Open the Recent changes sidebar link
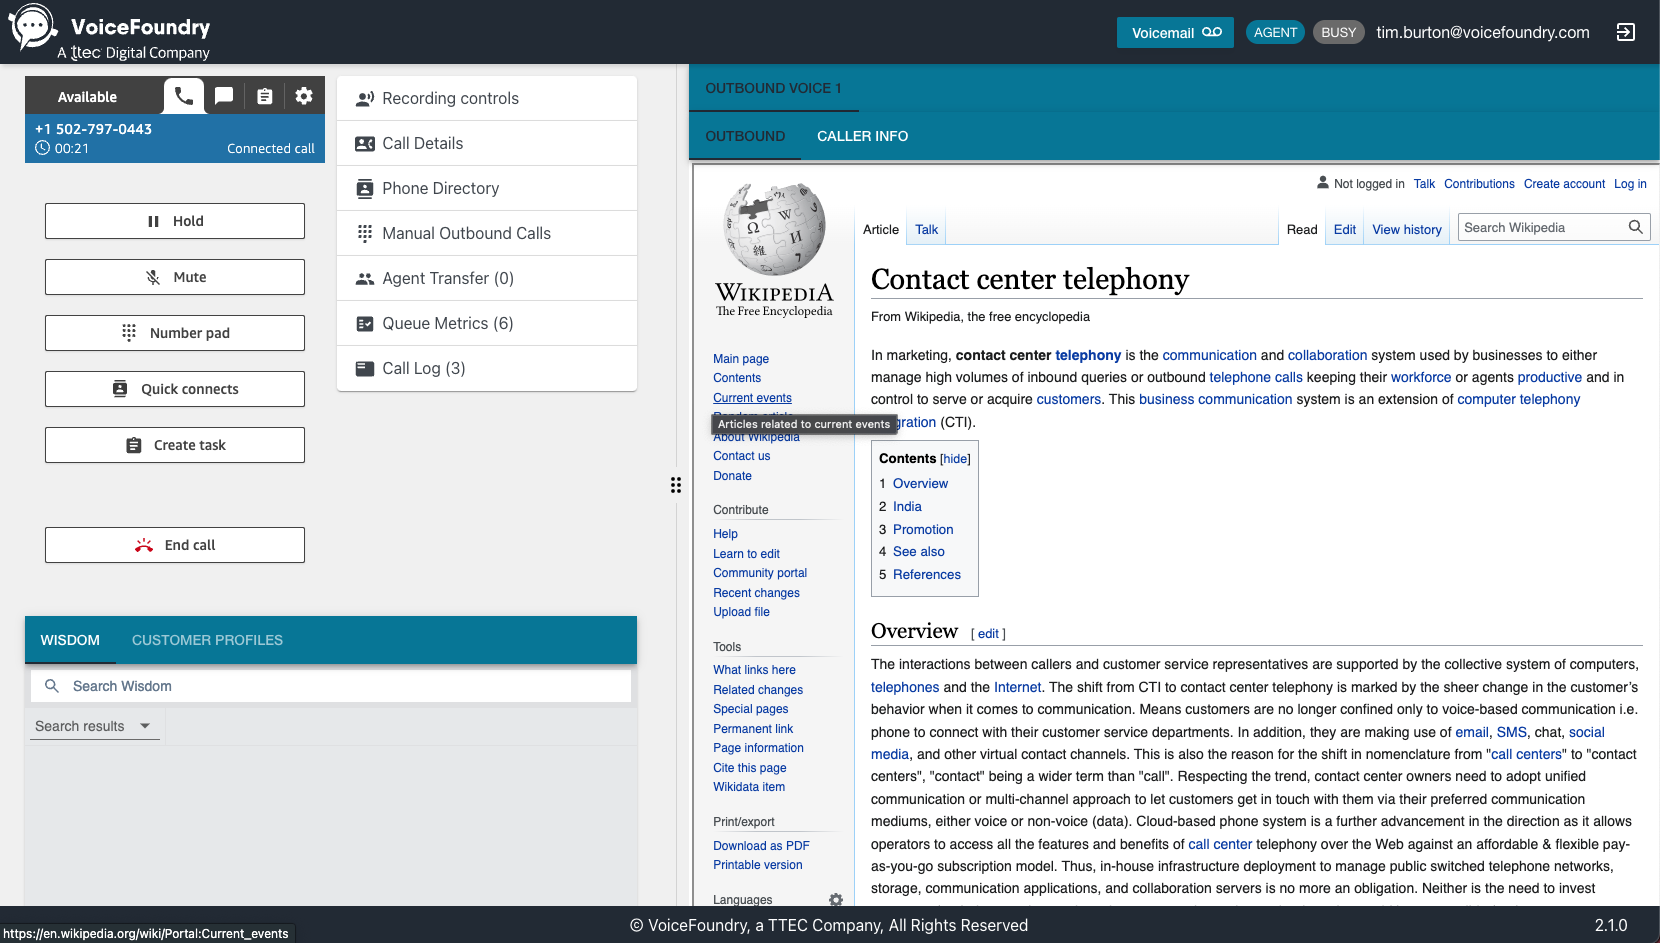Screen dimensions: 1660x943 click(x=756, y=593)
